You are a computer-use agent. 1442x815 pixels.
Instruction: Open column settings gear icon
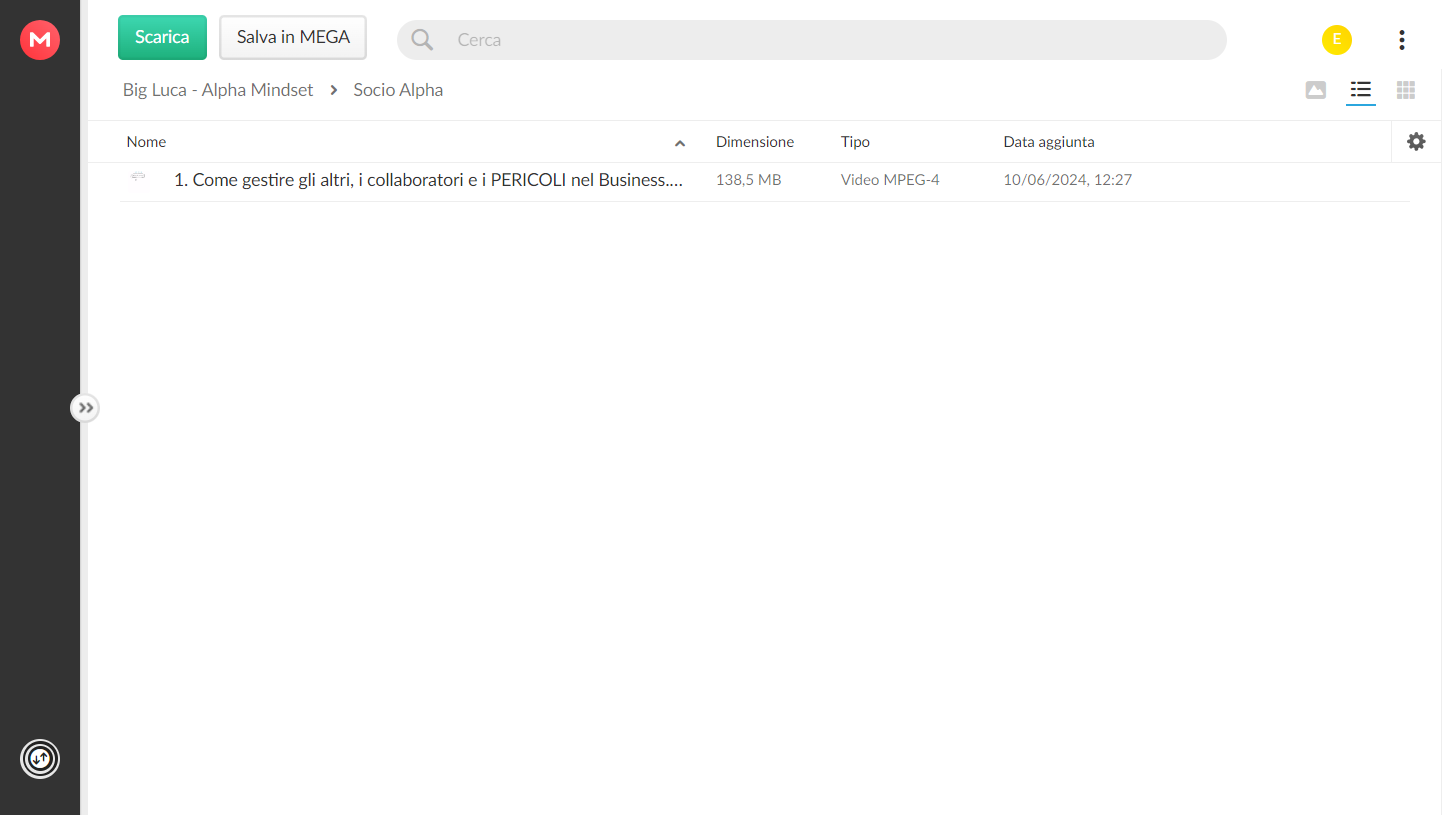click(x=1416, y=142)
